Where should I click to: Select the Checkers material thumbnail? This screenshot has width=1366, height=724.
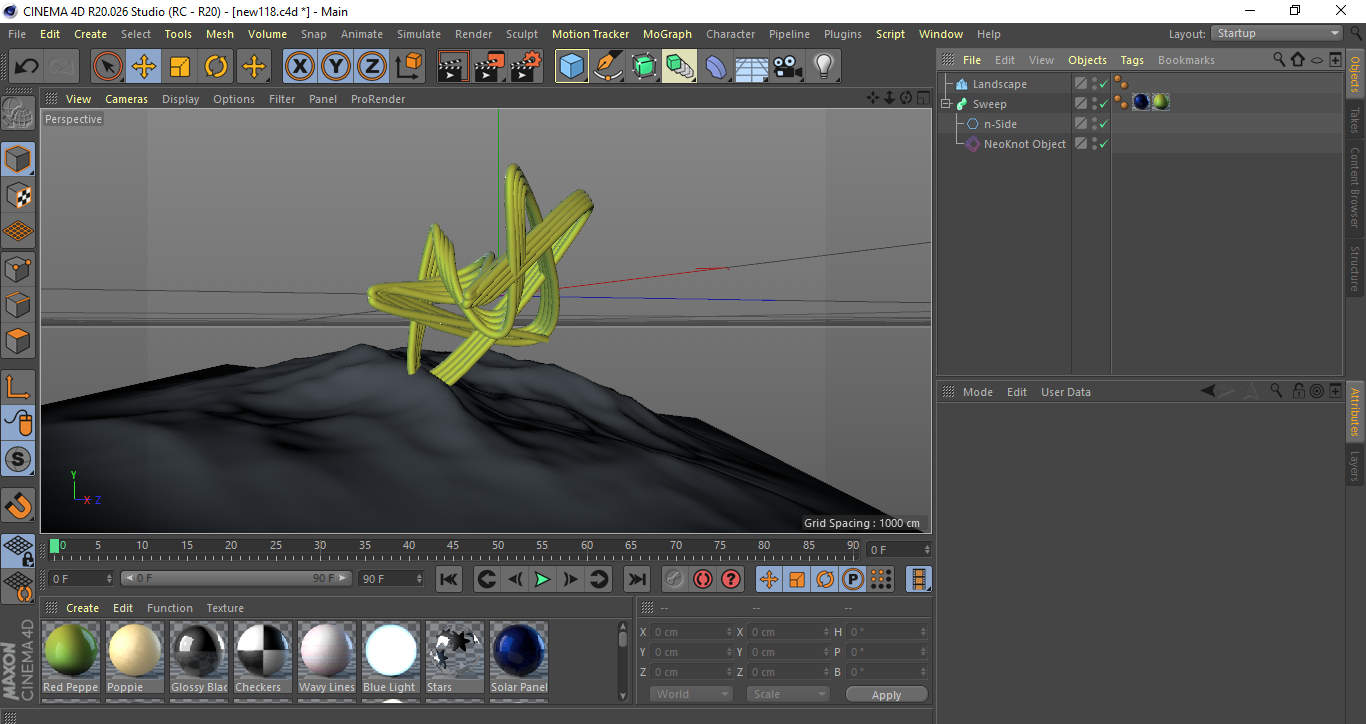click(263, 657)
